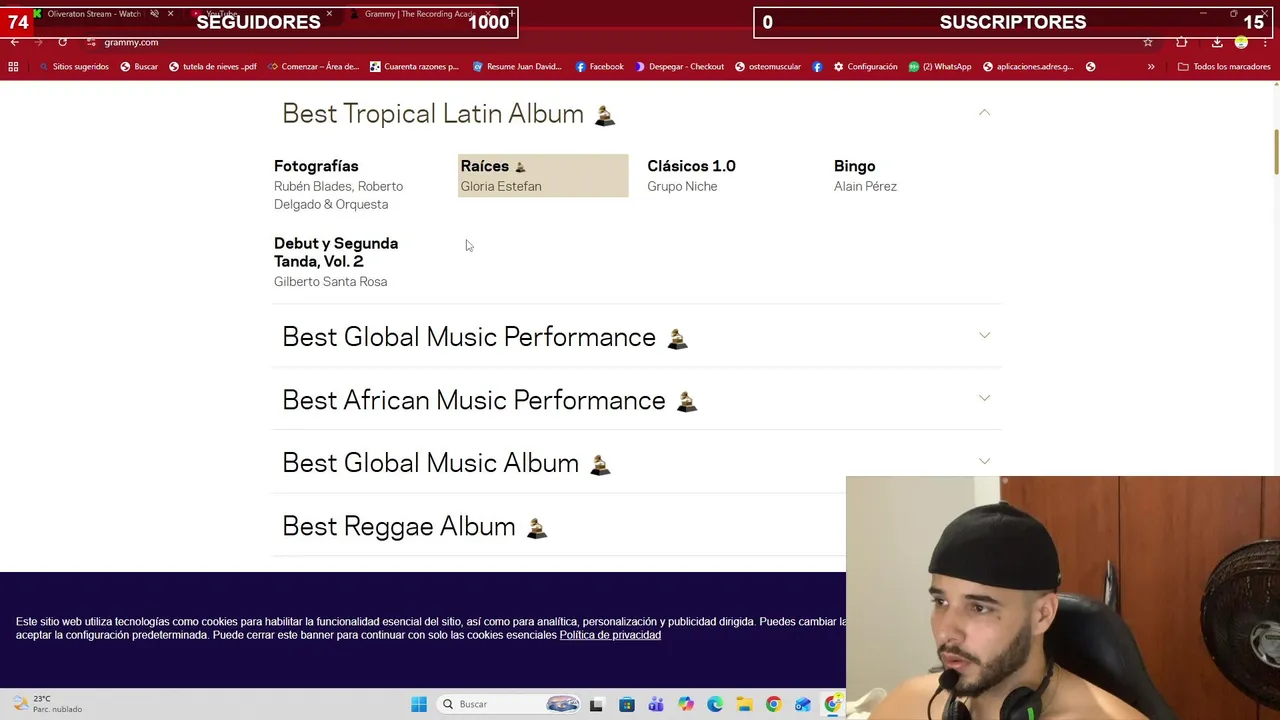Open Todos los marcadores folder
This screenshot has height=720, width=1280.
(1224, 67)
